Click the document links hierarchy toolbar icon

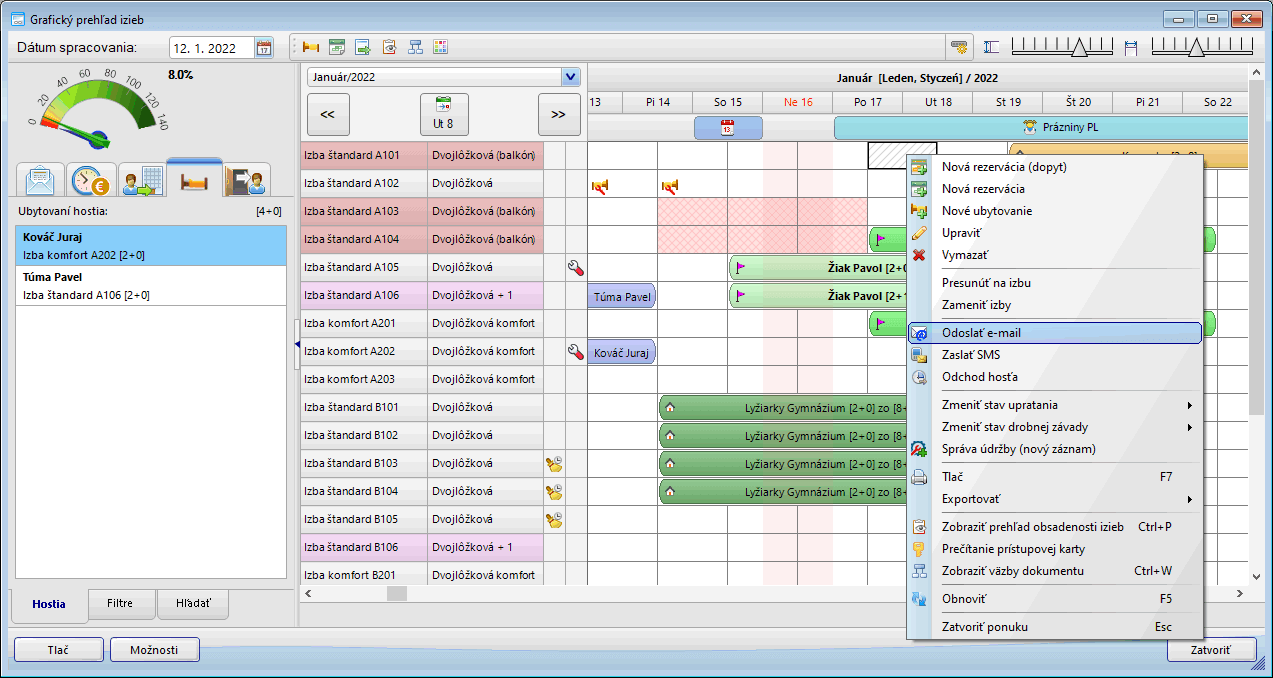[x=415, y=47]
